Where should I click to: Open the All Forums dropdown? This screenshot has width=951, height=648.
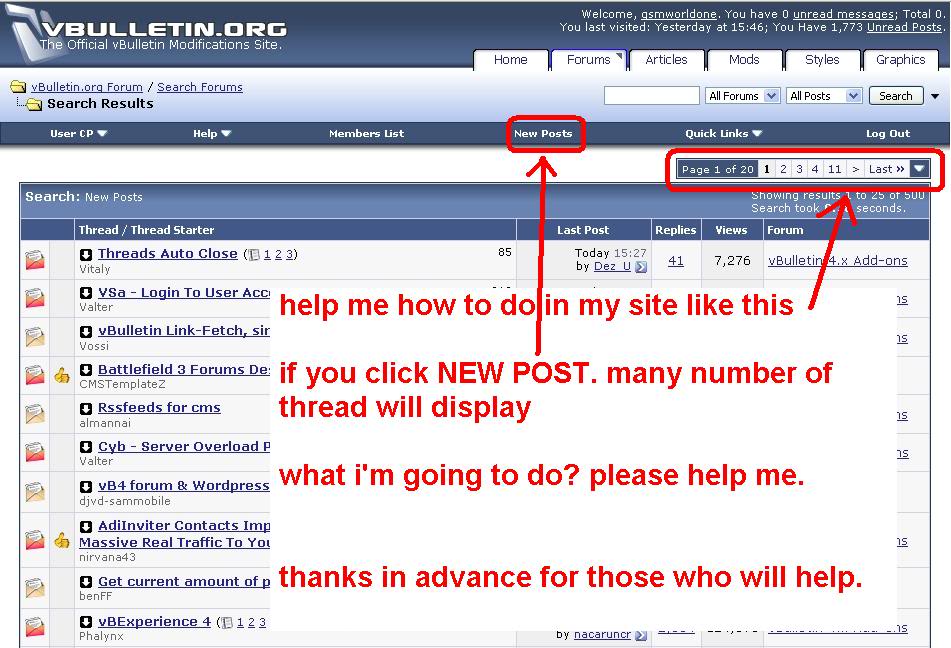(x=742, y=96)
